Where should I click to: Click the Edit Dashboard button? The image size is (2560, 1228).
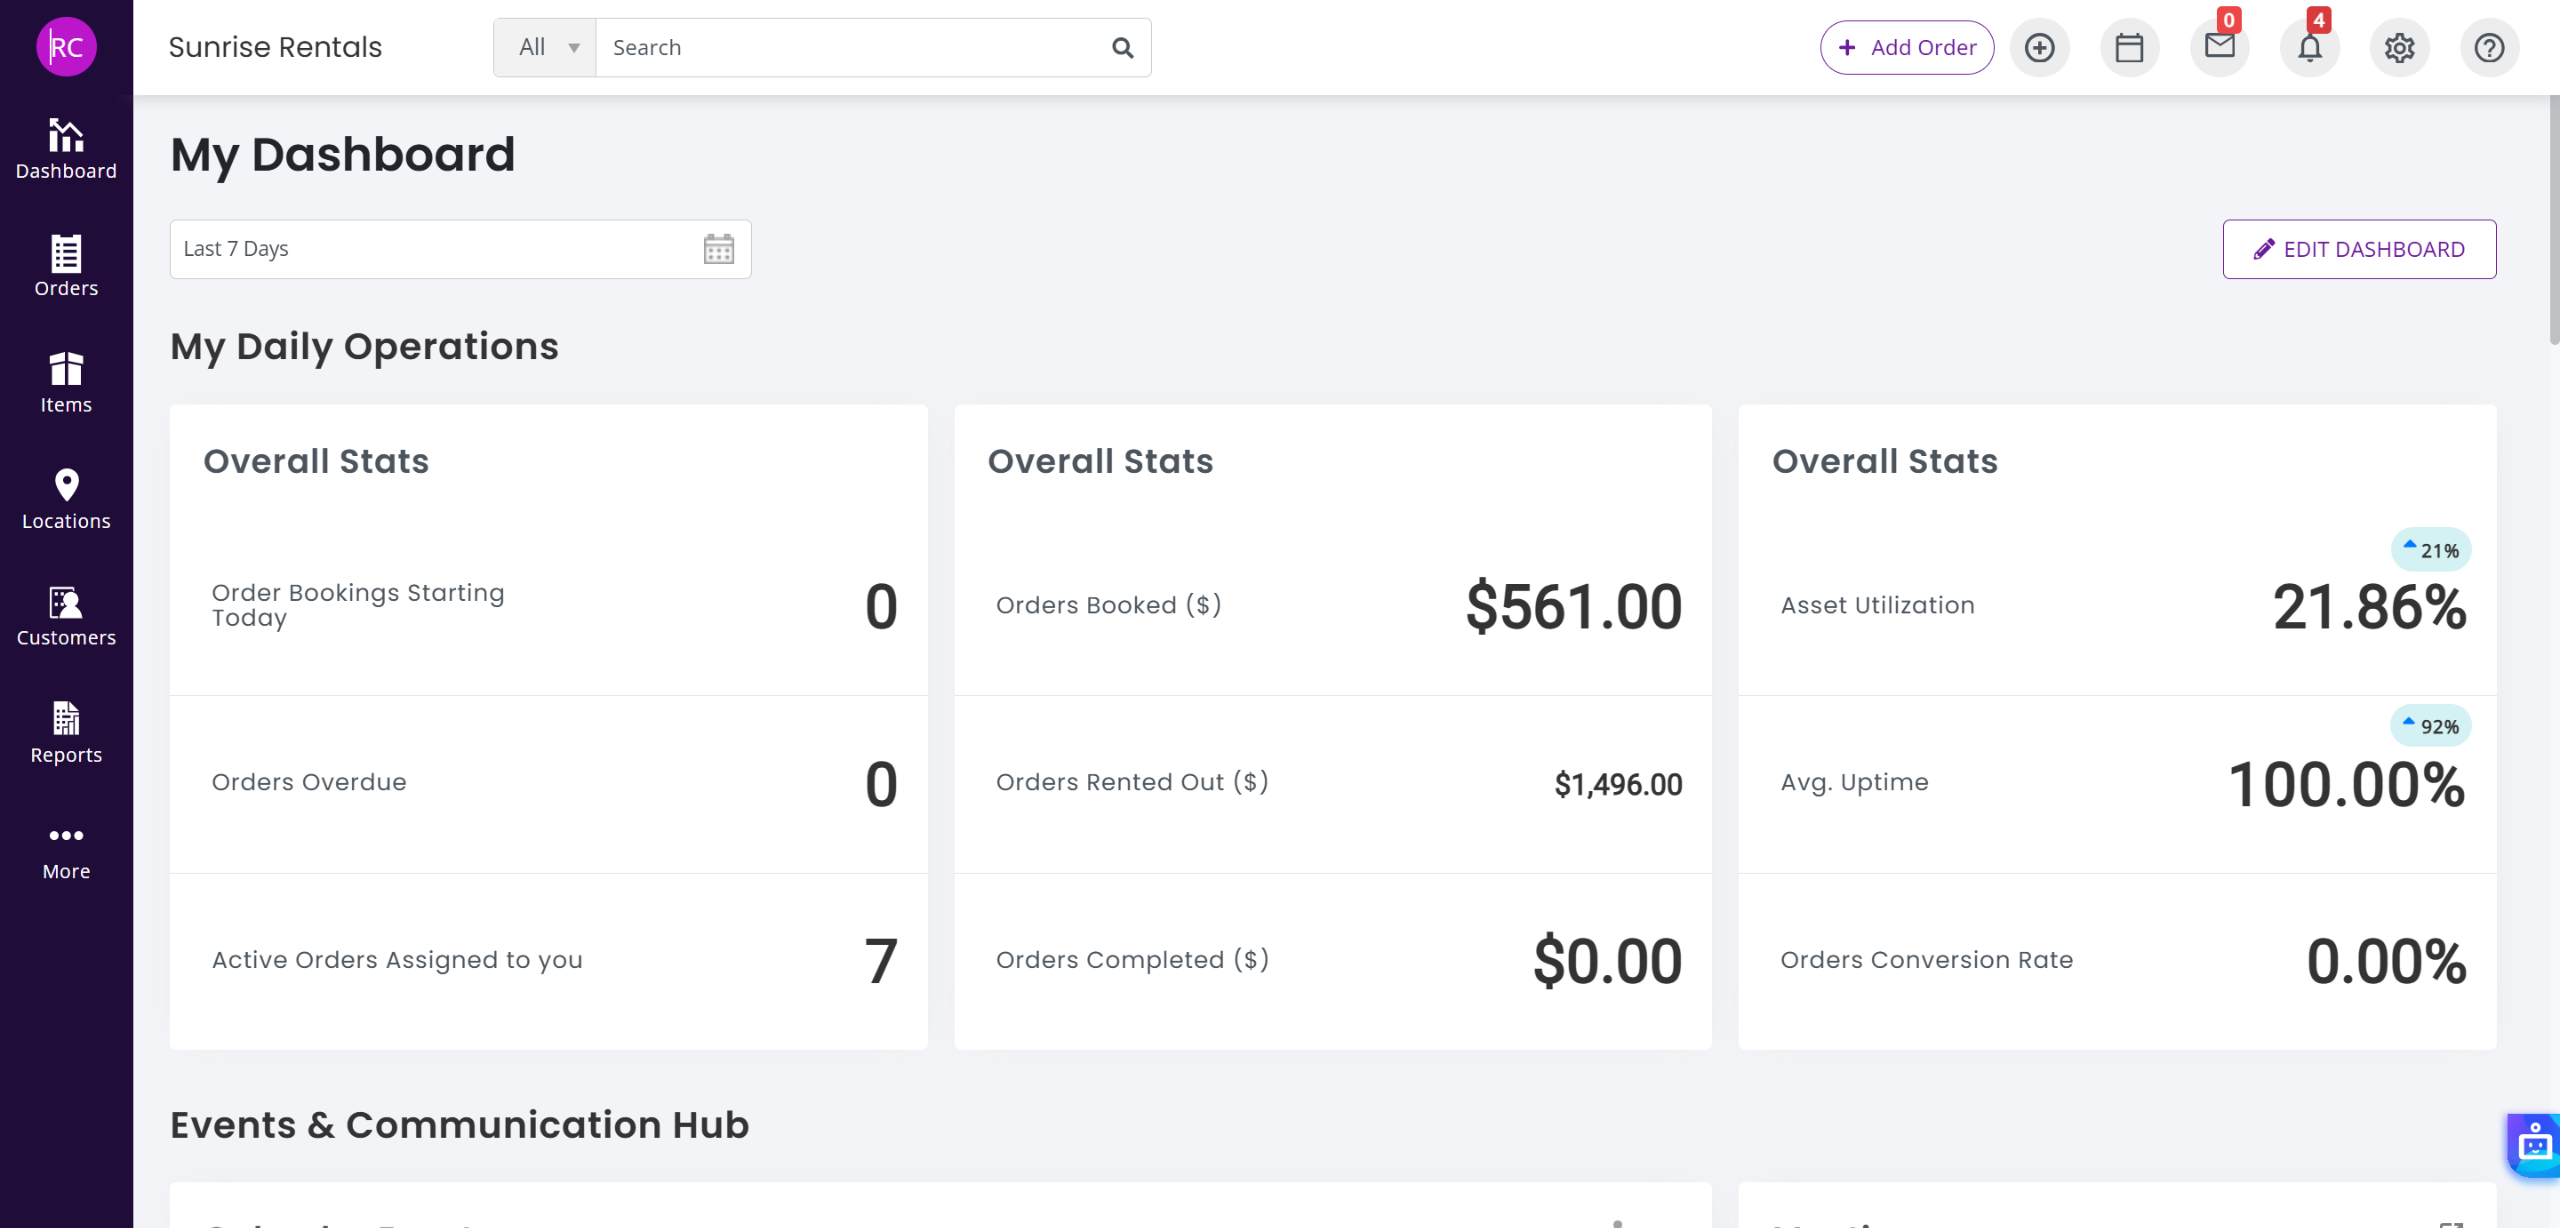click(2359, 249)
